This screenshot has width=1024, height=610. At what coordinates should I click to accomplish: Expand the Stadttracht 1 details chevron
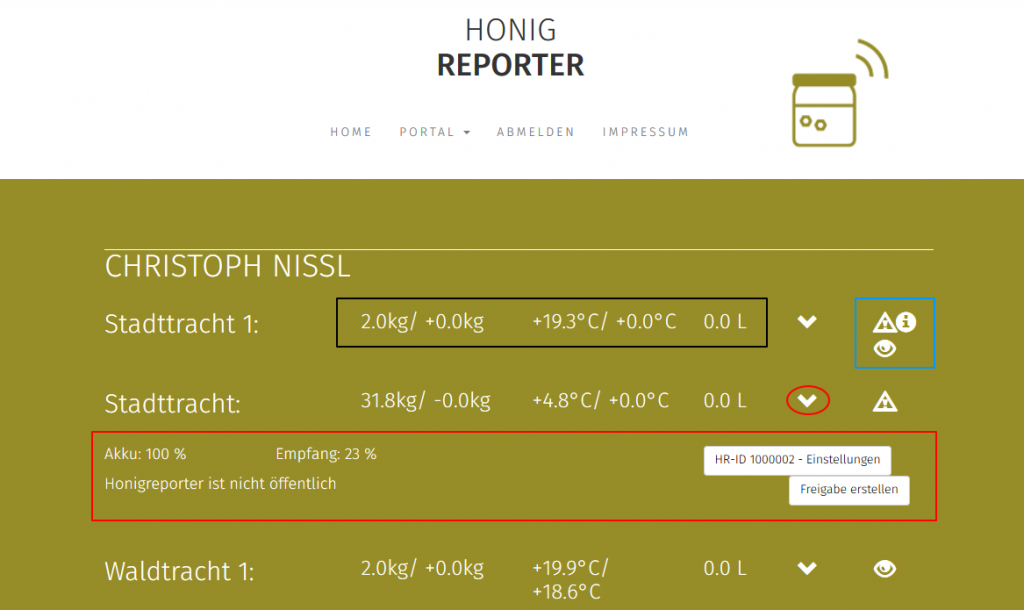(807, 322)
